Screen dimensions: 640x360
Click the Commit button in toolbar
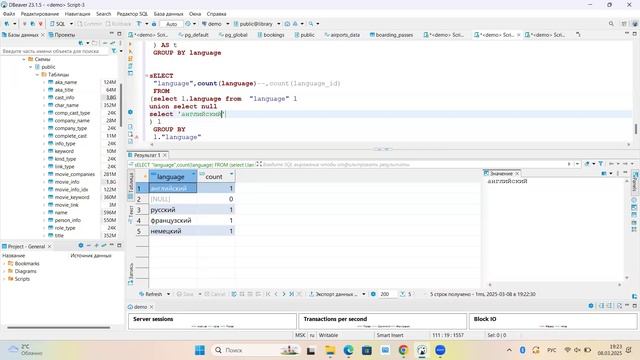[x=89, y=24]
